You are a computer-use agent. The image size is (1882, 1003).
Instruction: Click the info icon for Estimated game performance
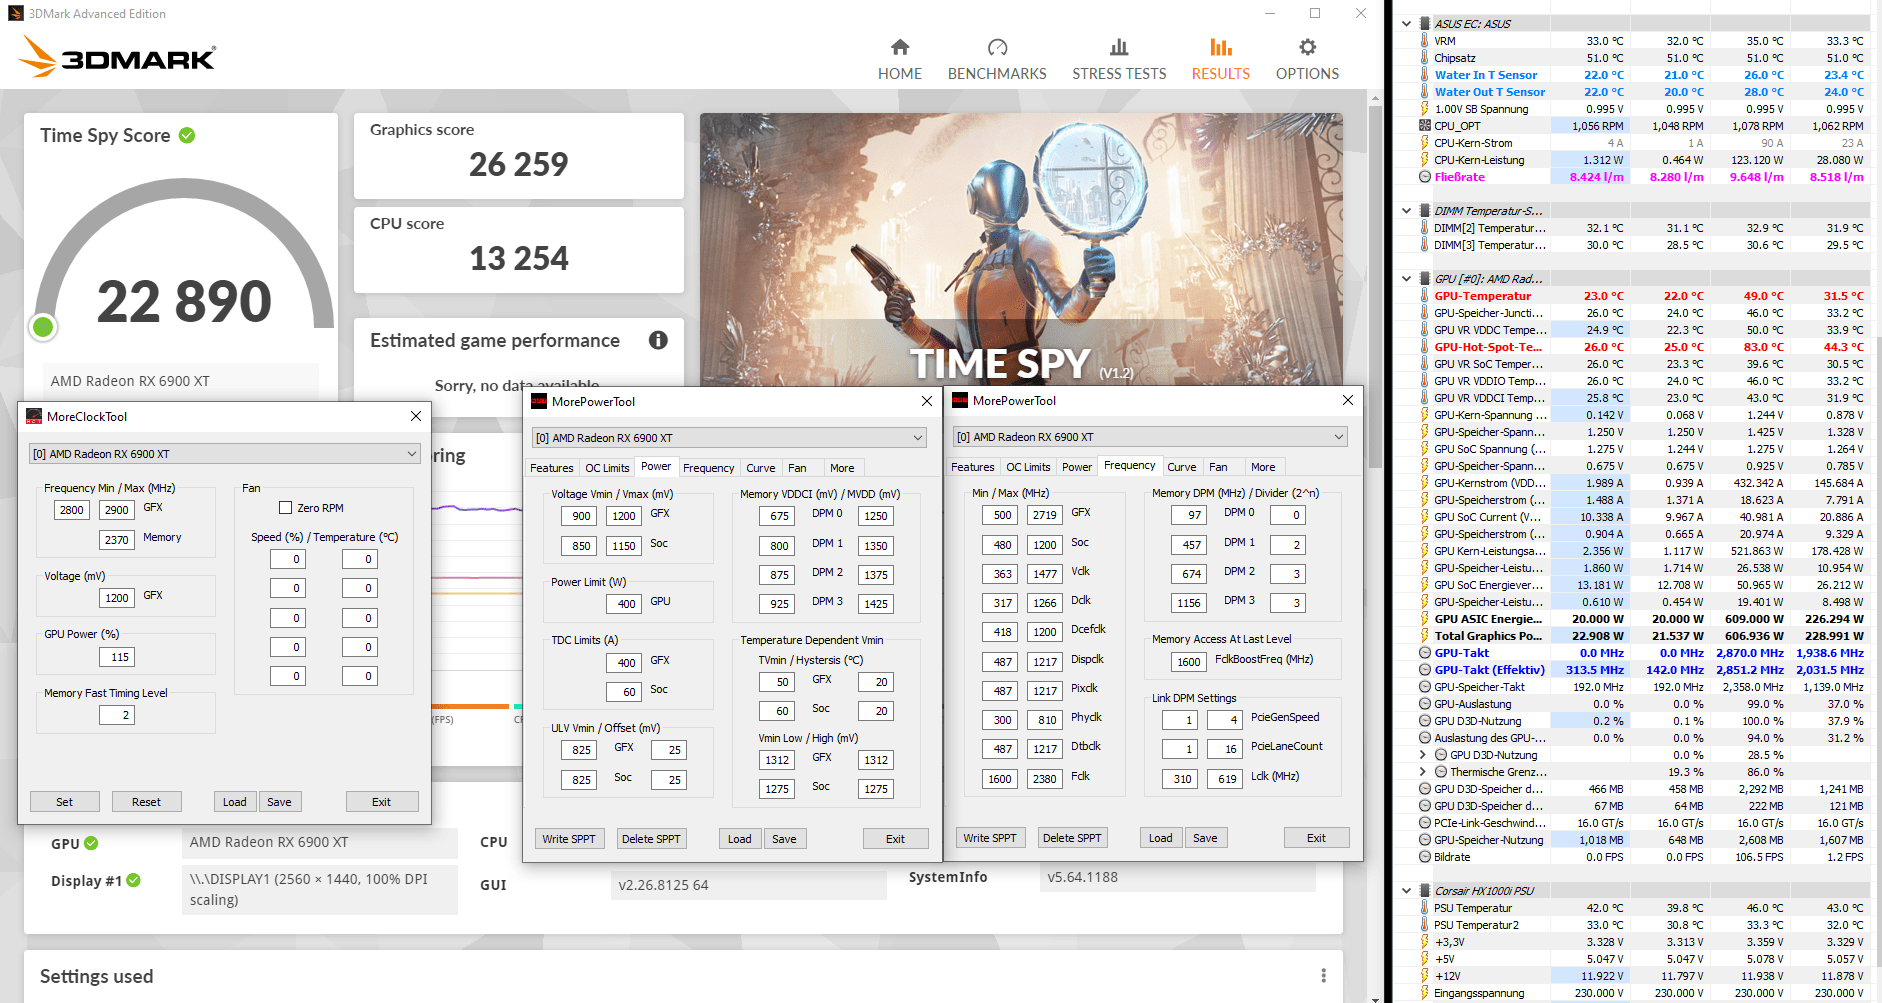click(658, 340)
